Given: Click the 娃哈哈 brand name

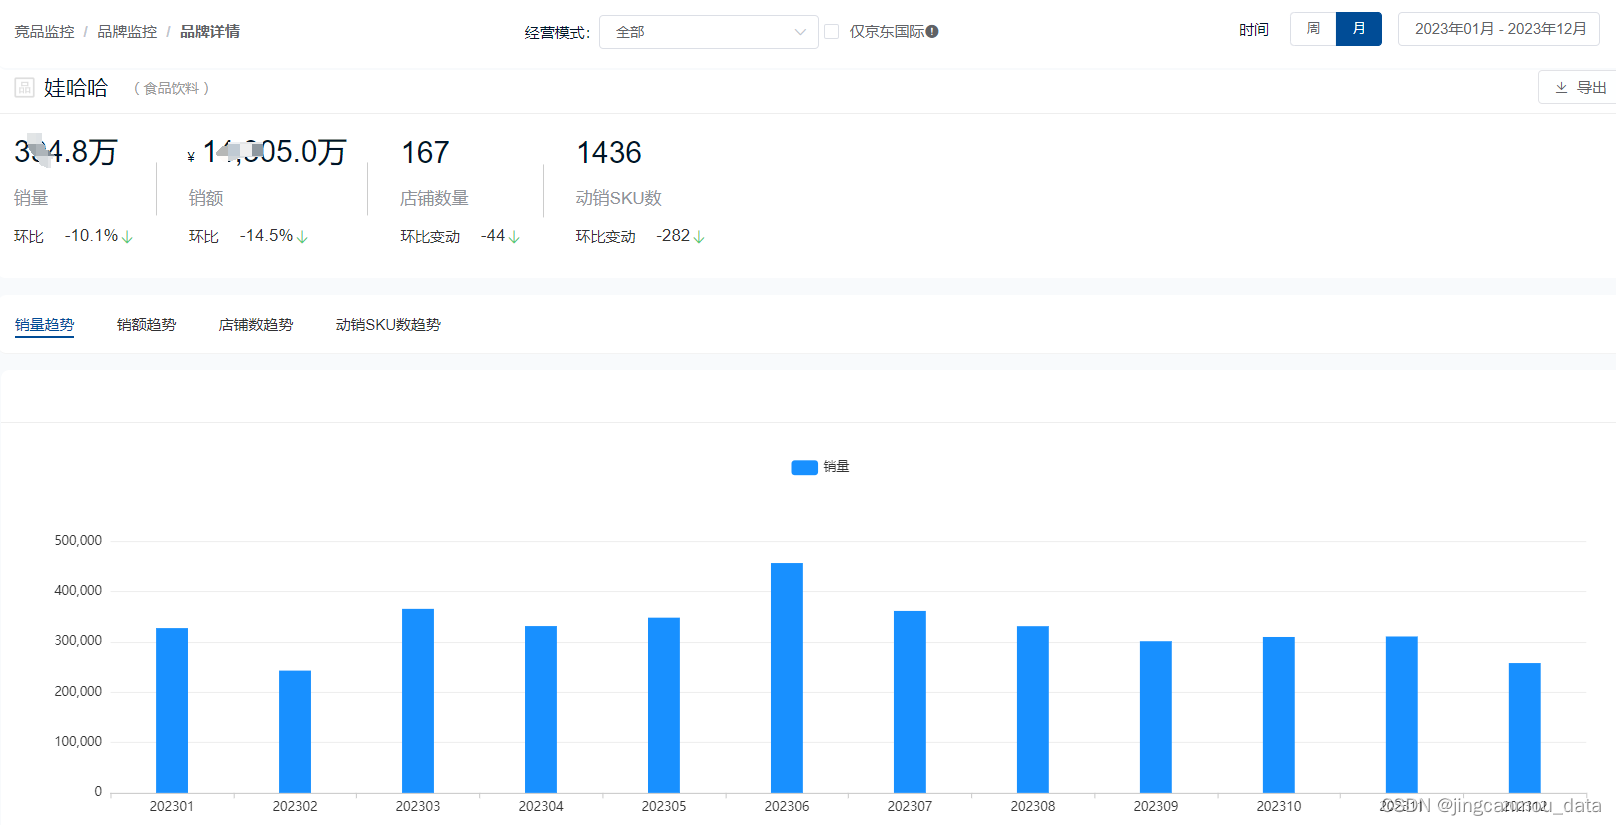Looking at the screenshot, I should click(76, 88).
